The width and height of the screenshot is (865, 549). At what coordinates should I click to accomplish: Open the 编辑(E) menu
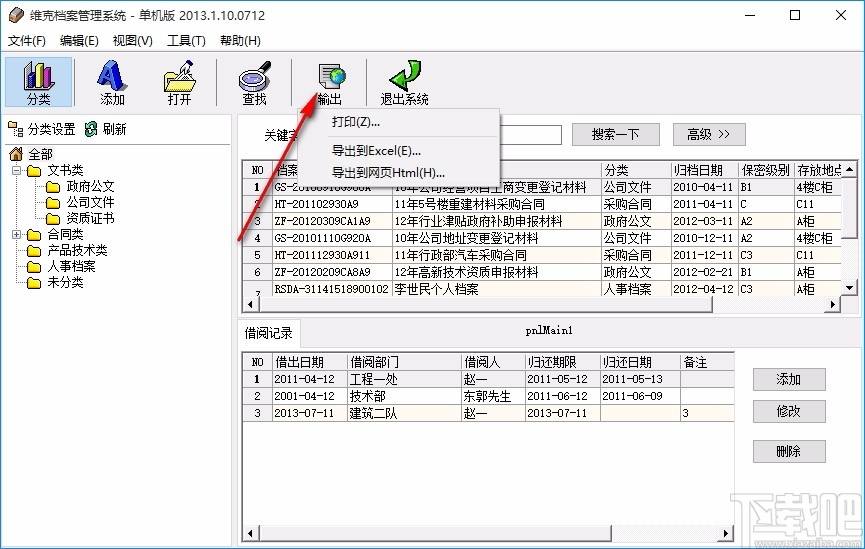pyautogui.click(x=79, y=40)
